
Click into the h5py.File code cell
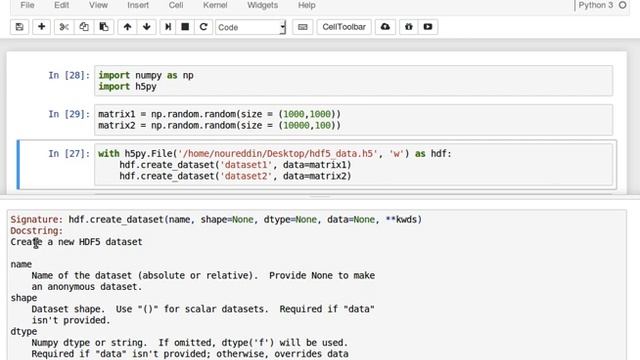click(x=353, y=165)
